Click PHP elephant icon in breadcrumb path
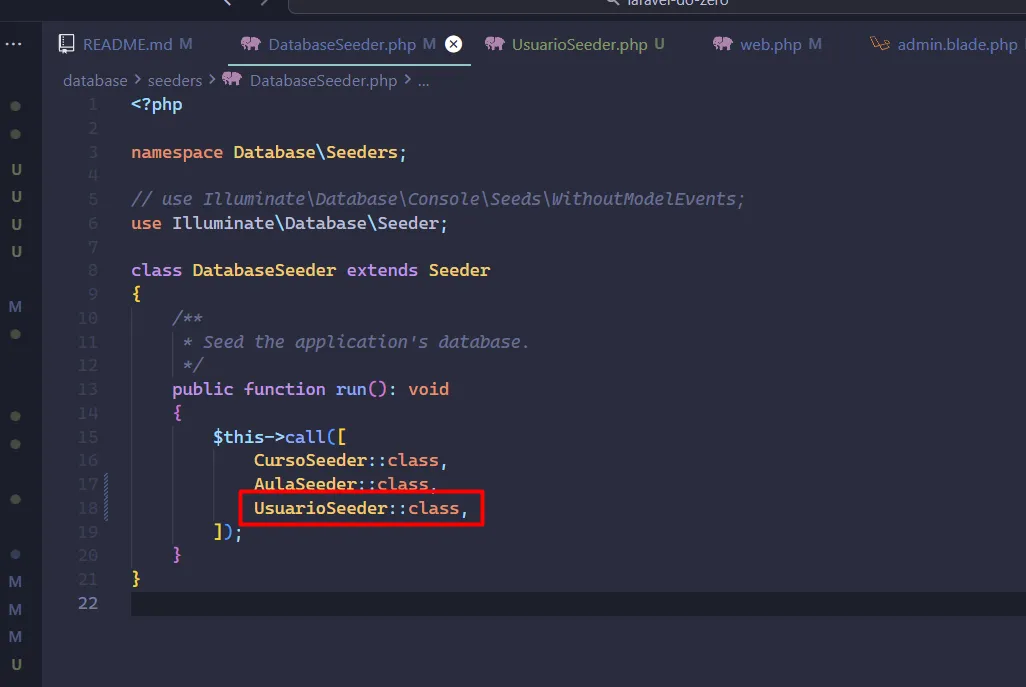The width and height of the screenshot is (1026, 687). (x=232, y=80)
